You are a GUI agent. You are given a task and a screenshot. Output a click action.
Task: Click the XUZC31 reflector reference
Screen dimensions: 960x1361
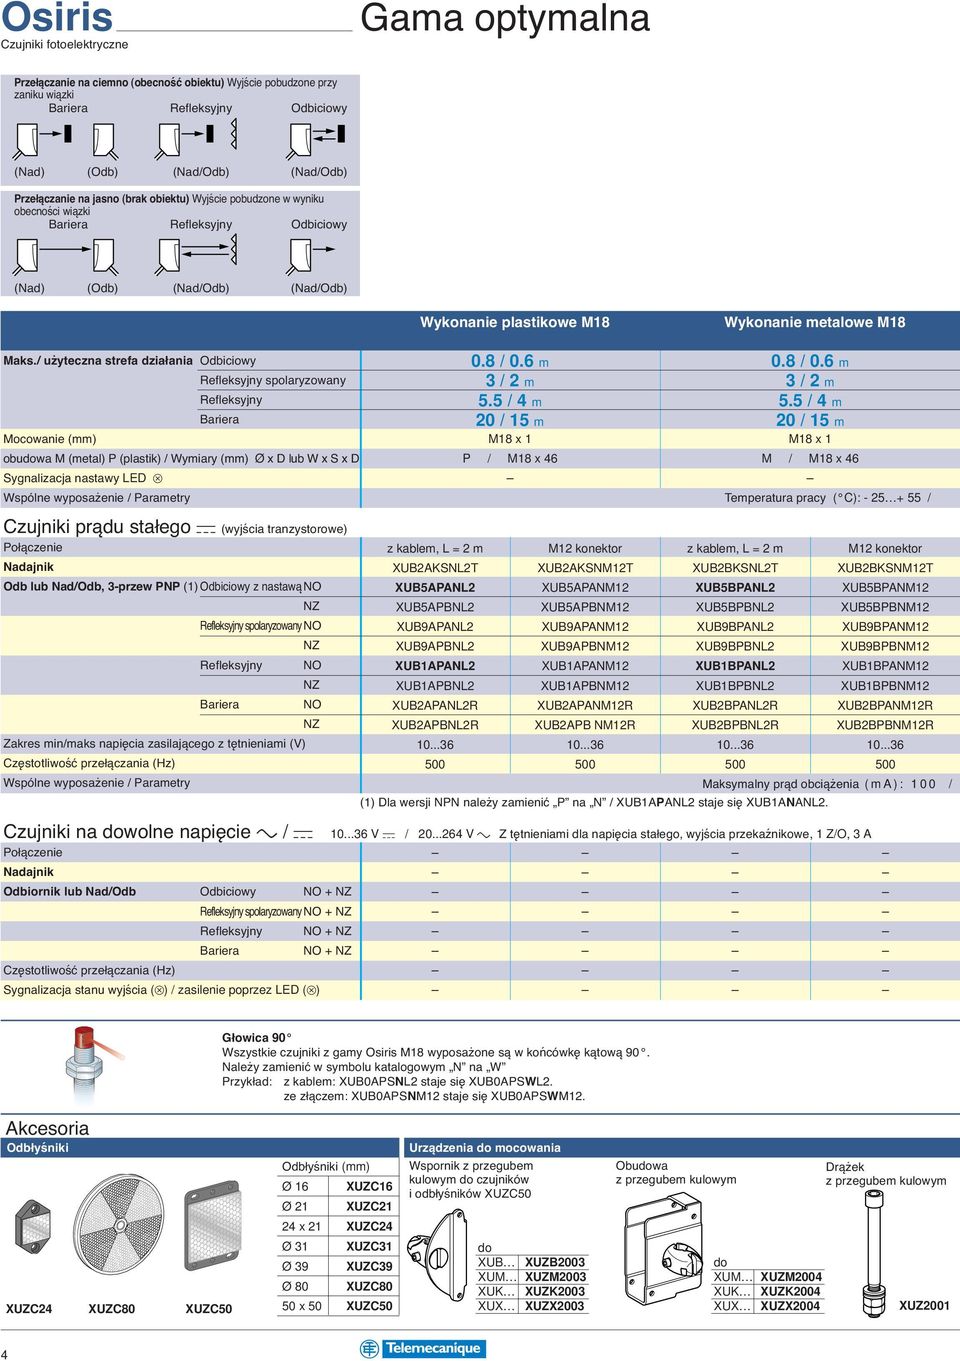369,1247
